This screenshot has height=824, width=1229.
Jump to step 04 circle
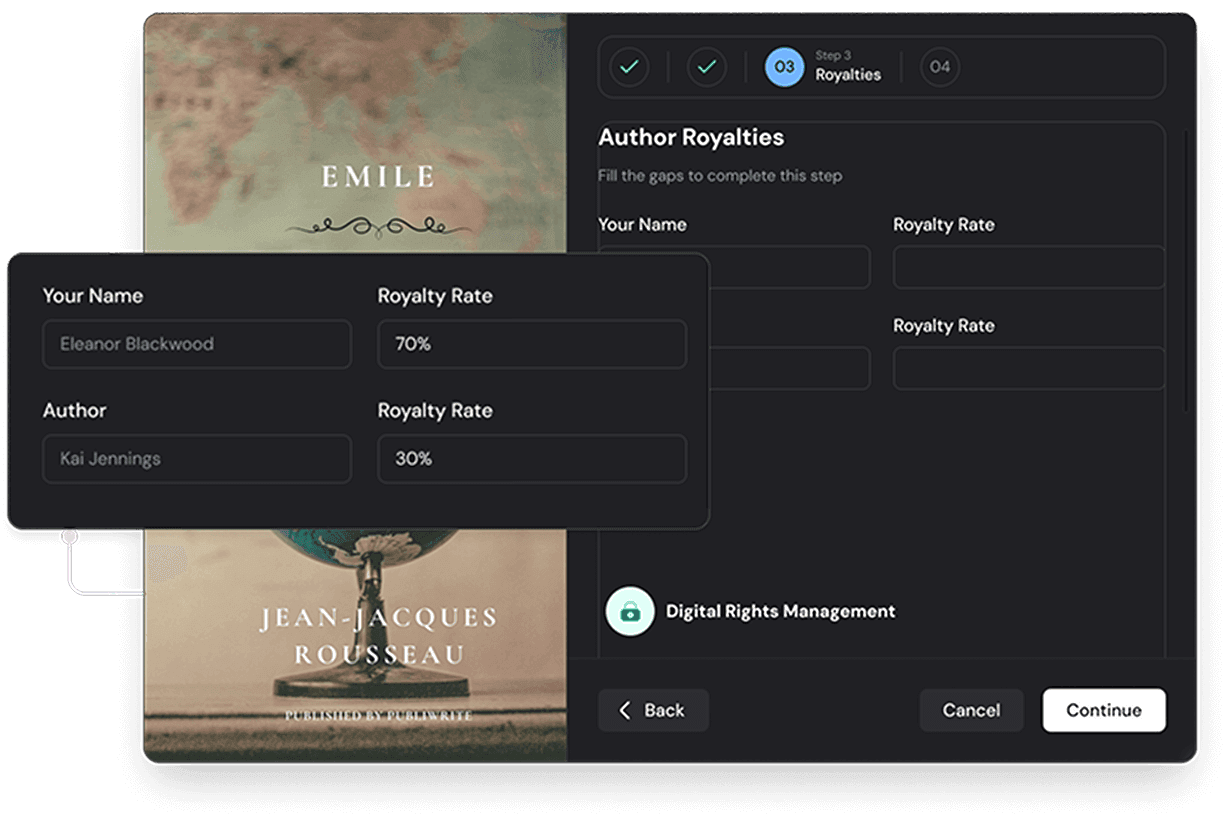tap(939, 67)
